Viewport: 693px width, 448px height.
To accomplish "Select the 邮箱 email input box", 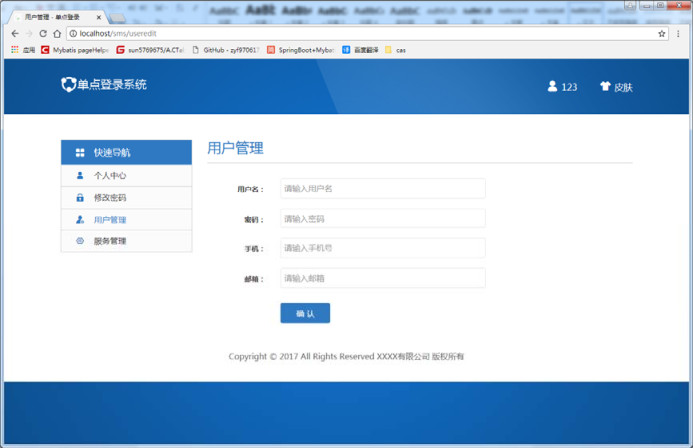I will 382,278.
